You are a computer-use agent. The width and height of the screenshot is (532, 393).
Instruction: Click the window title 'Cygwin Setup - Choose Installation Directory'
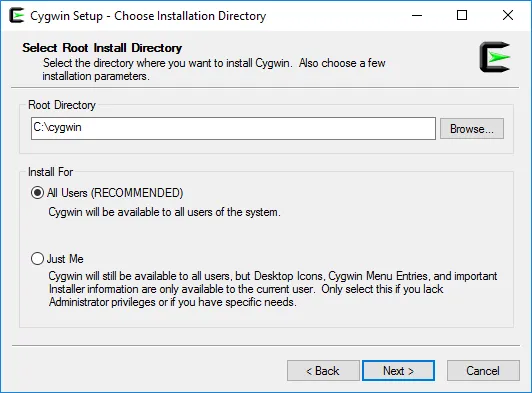tap(148, 16)
